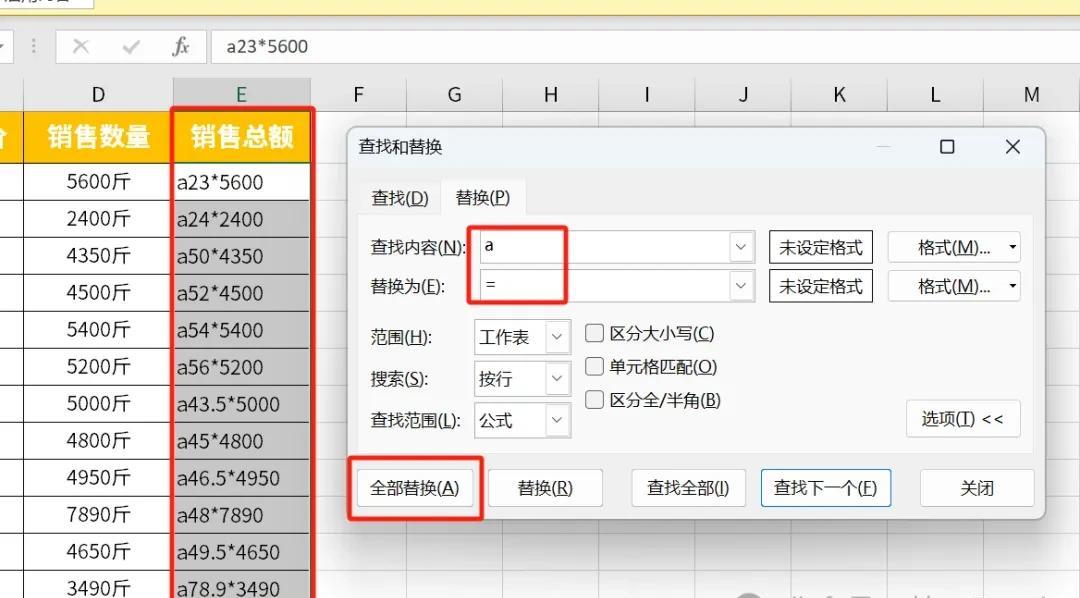Select column J header

742,94
